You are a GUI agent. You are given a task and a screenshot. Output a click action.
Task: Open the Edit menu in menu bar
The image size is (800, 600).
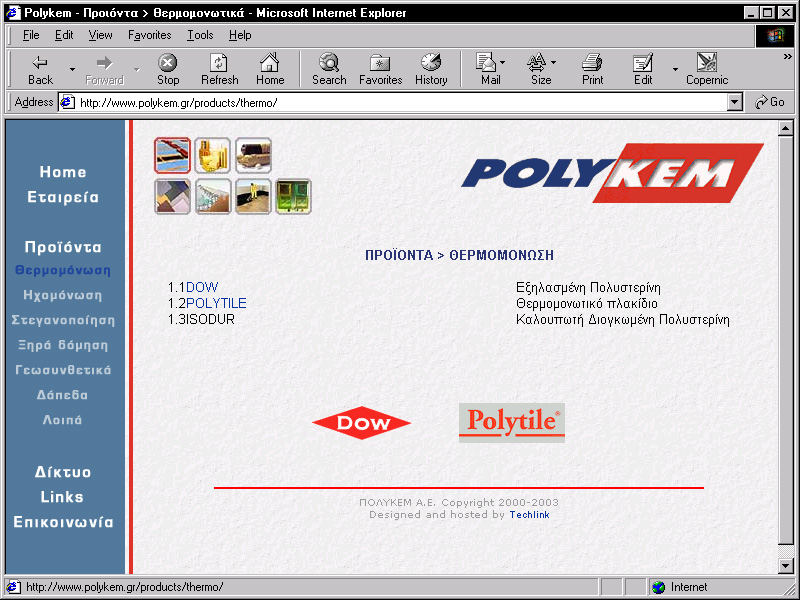coord(64,35)
